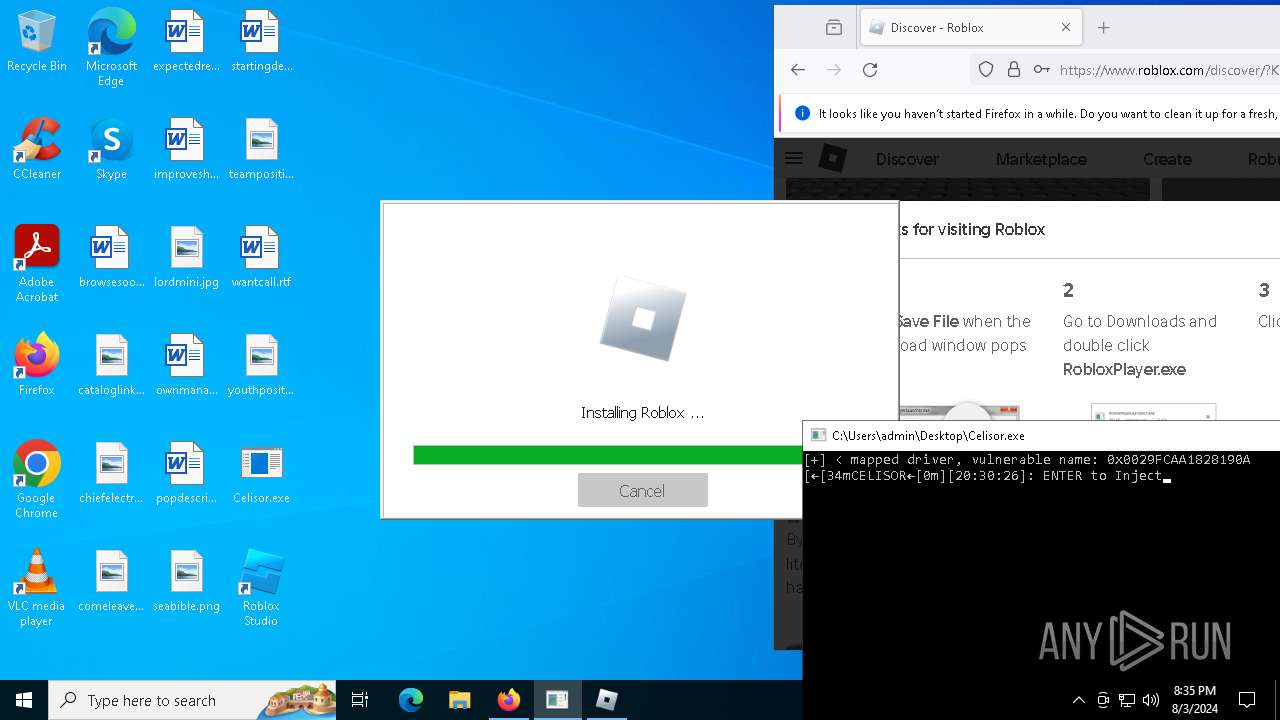Select the chiefelectr... image file

[111, 474]
